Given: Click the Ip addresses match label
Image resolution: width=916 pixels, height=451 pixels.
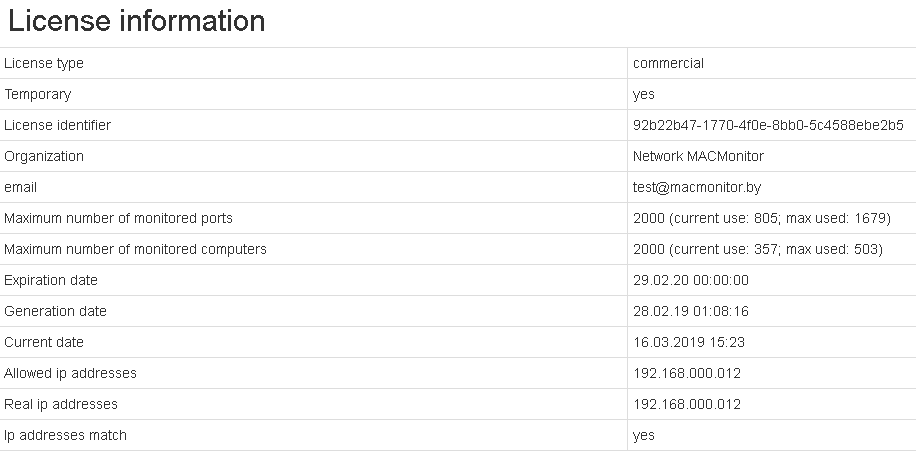Looking at the screenshot, I should (65, 435).
